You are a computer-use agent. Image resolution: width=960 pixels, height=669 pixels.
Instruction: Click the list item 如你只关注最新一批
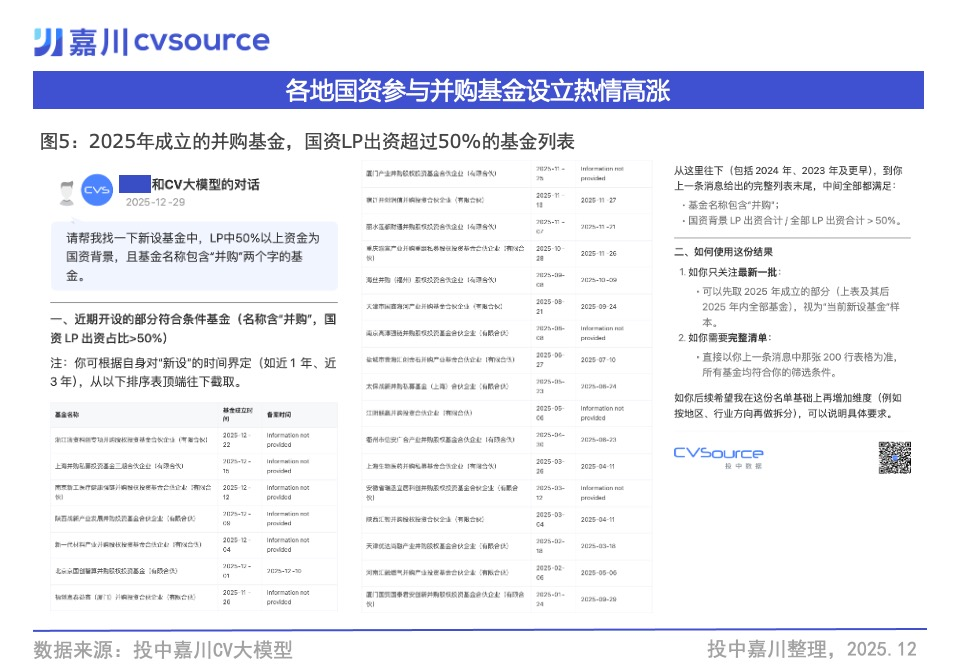(x=732, y=272)
